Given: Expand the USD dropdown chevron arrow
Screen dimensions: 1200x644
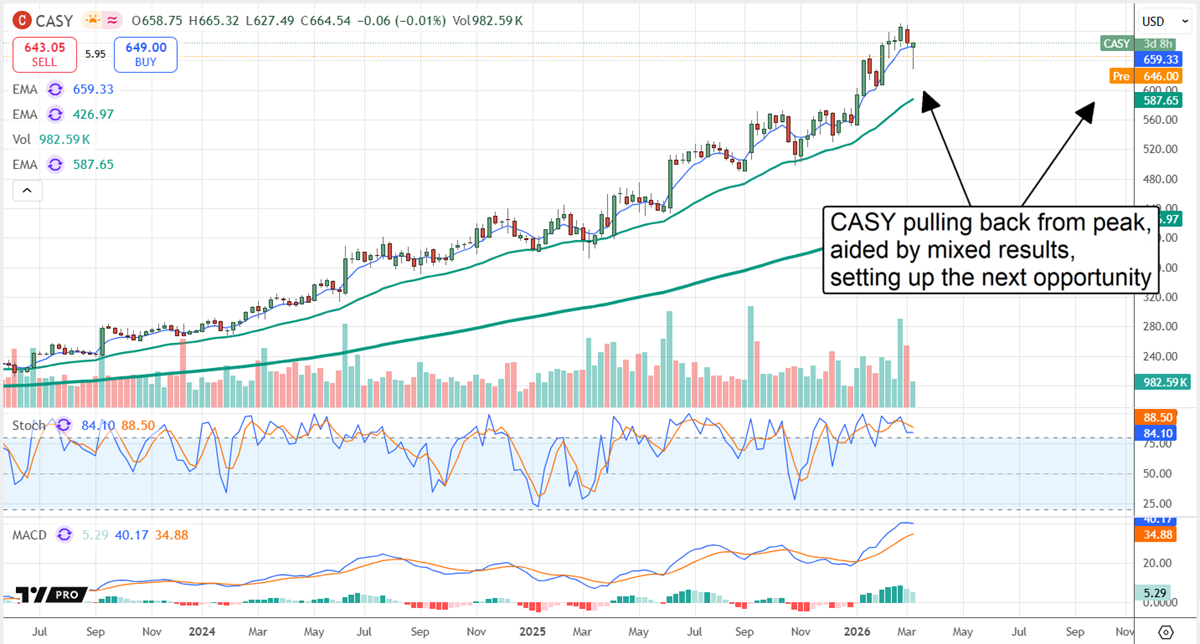Looking at the screenshot, I should 1185,21.
